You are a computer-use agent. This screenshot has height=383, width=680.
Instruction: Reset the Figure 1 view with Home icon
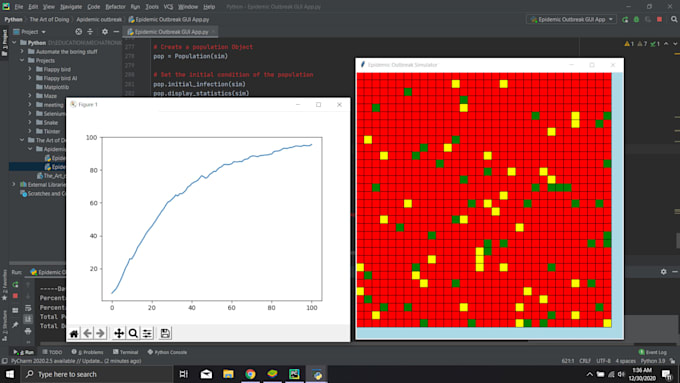coord(74,333)
